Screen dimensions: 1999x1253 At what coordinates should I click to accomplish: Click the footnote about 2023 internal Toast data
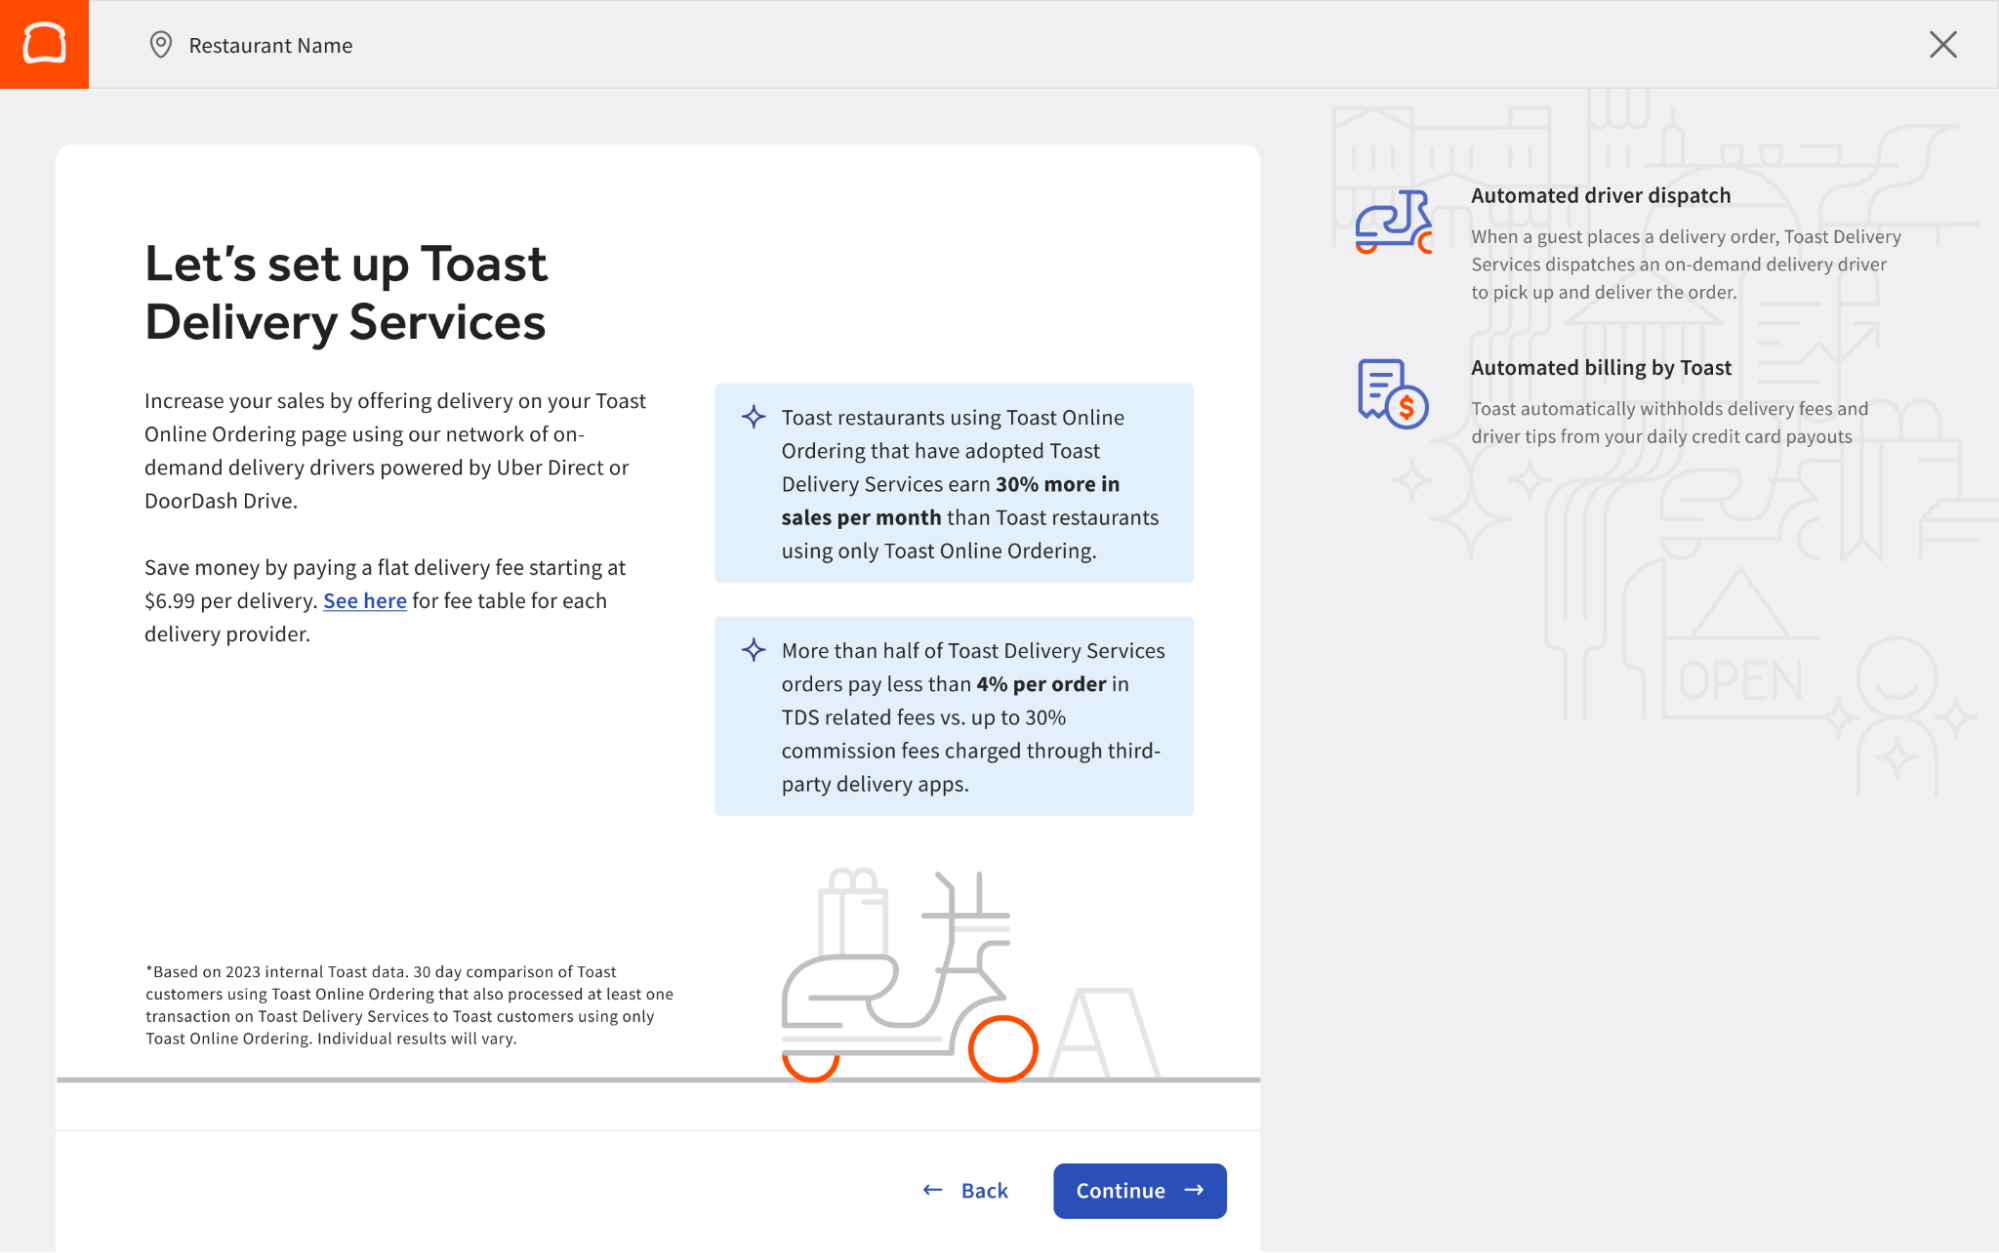pyautogui.click(x=408, y=1004)
